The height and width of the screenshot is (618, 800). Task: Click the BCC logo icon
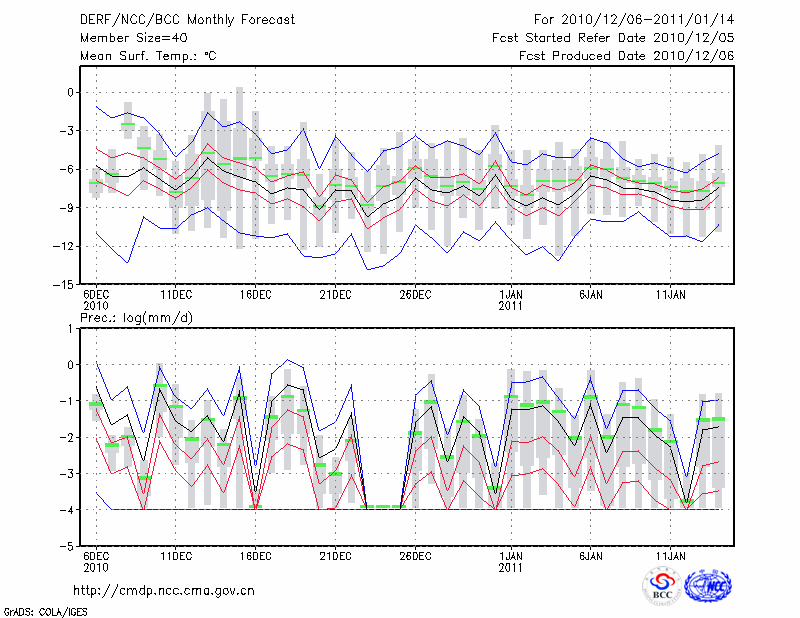tap(662, 587)
